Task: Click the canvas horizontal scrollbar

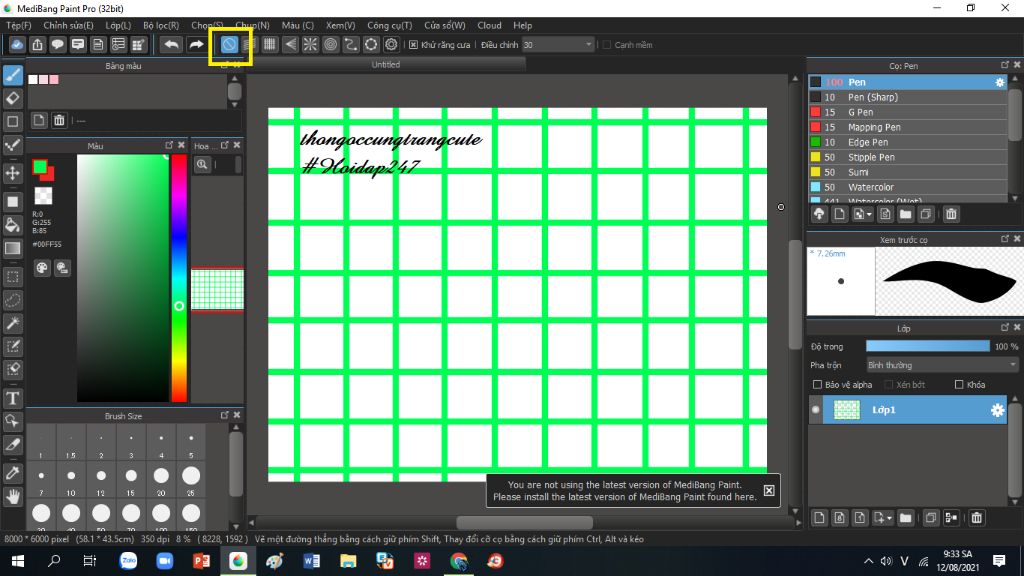Action: coord(524,522)
